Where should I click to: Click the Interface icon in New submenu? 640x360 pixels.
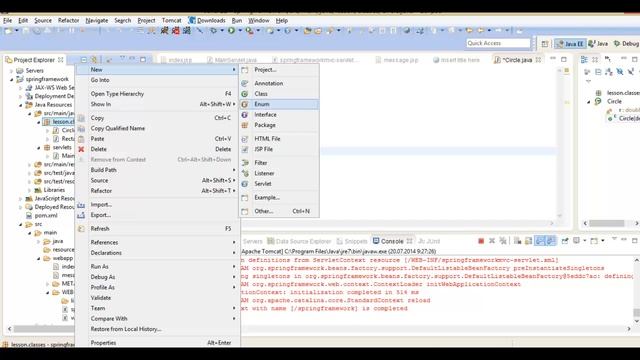(x=245, y=115)
